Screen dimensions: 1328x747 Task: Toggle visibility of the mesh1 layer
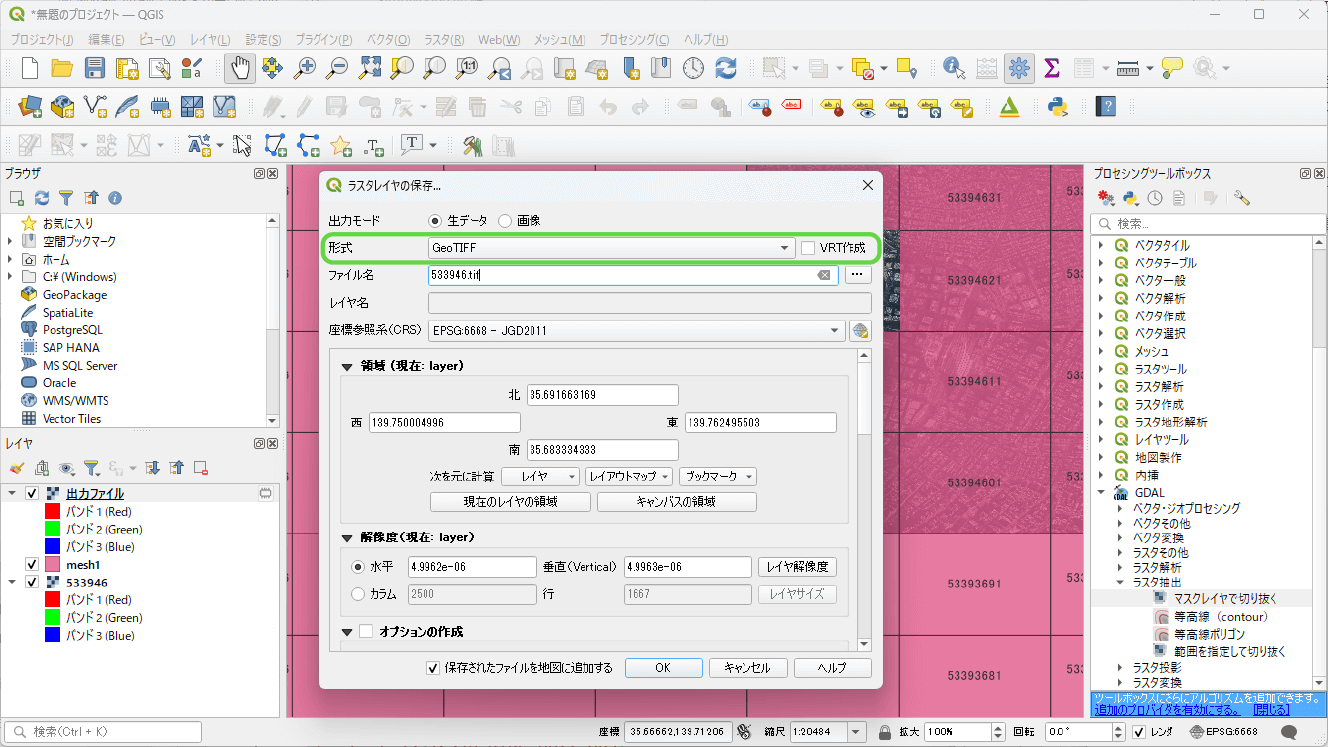(x=32, y=565)
